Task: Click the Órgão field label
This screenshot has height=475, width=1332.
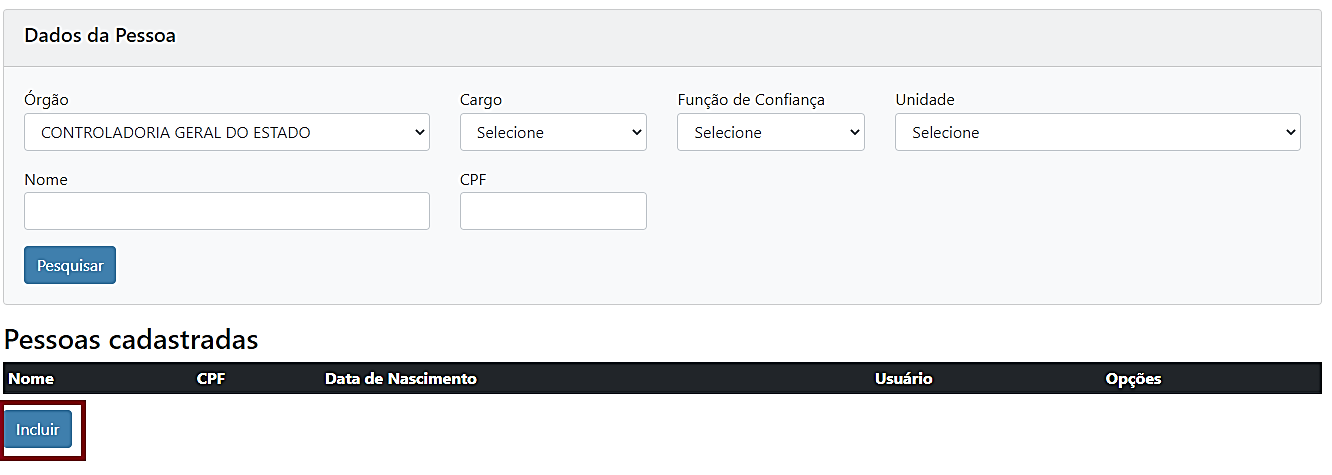Action: pos(47,100)
